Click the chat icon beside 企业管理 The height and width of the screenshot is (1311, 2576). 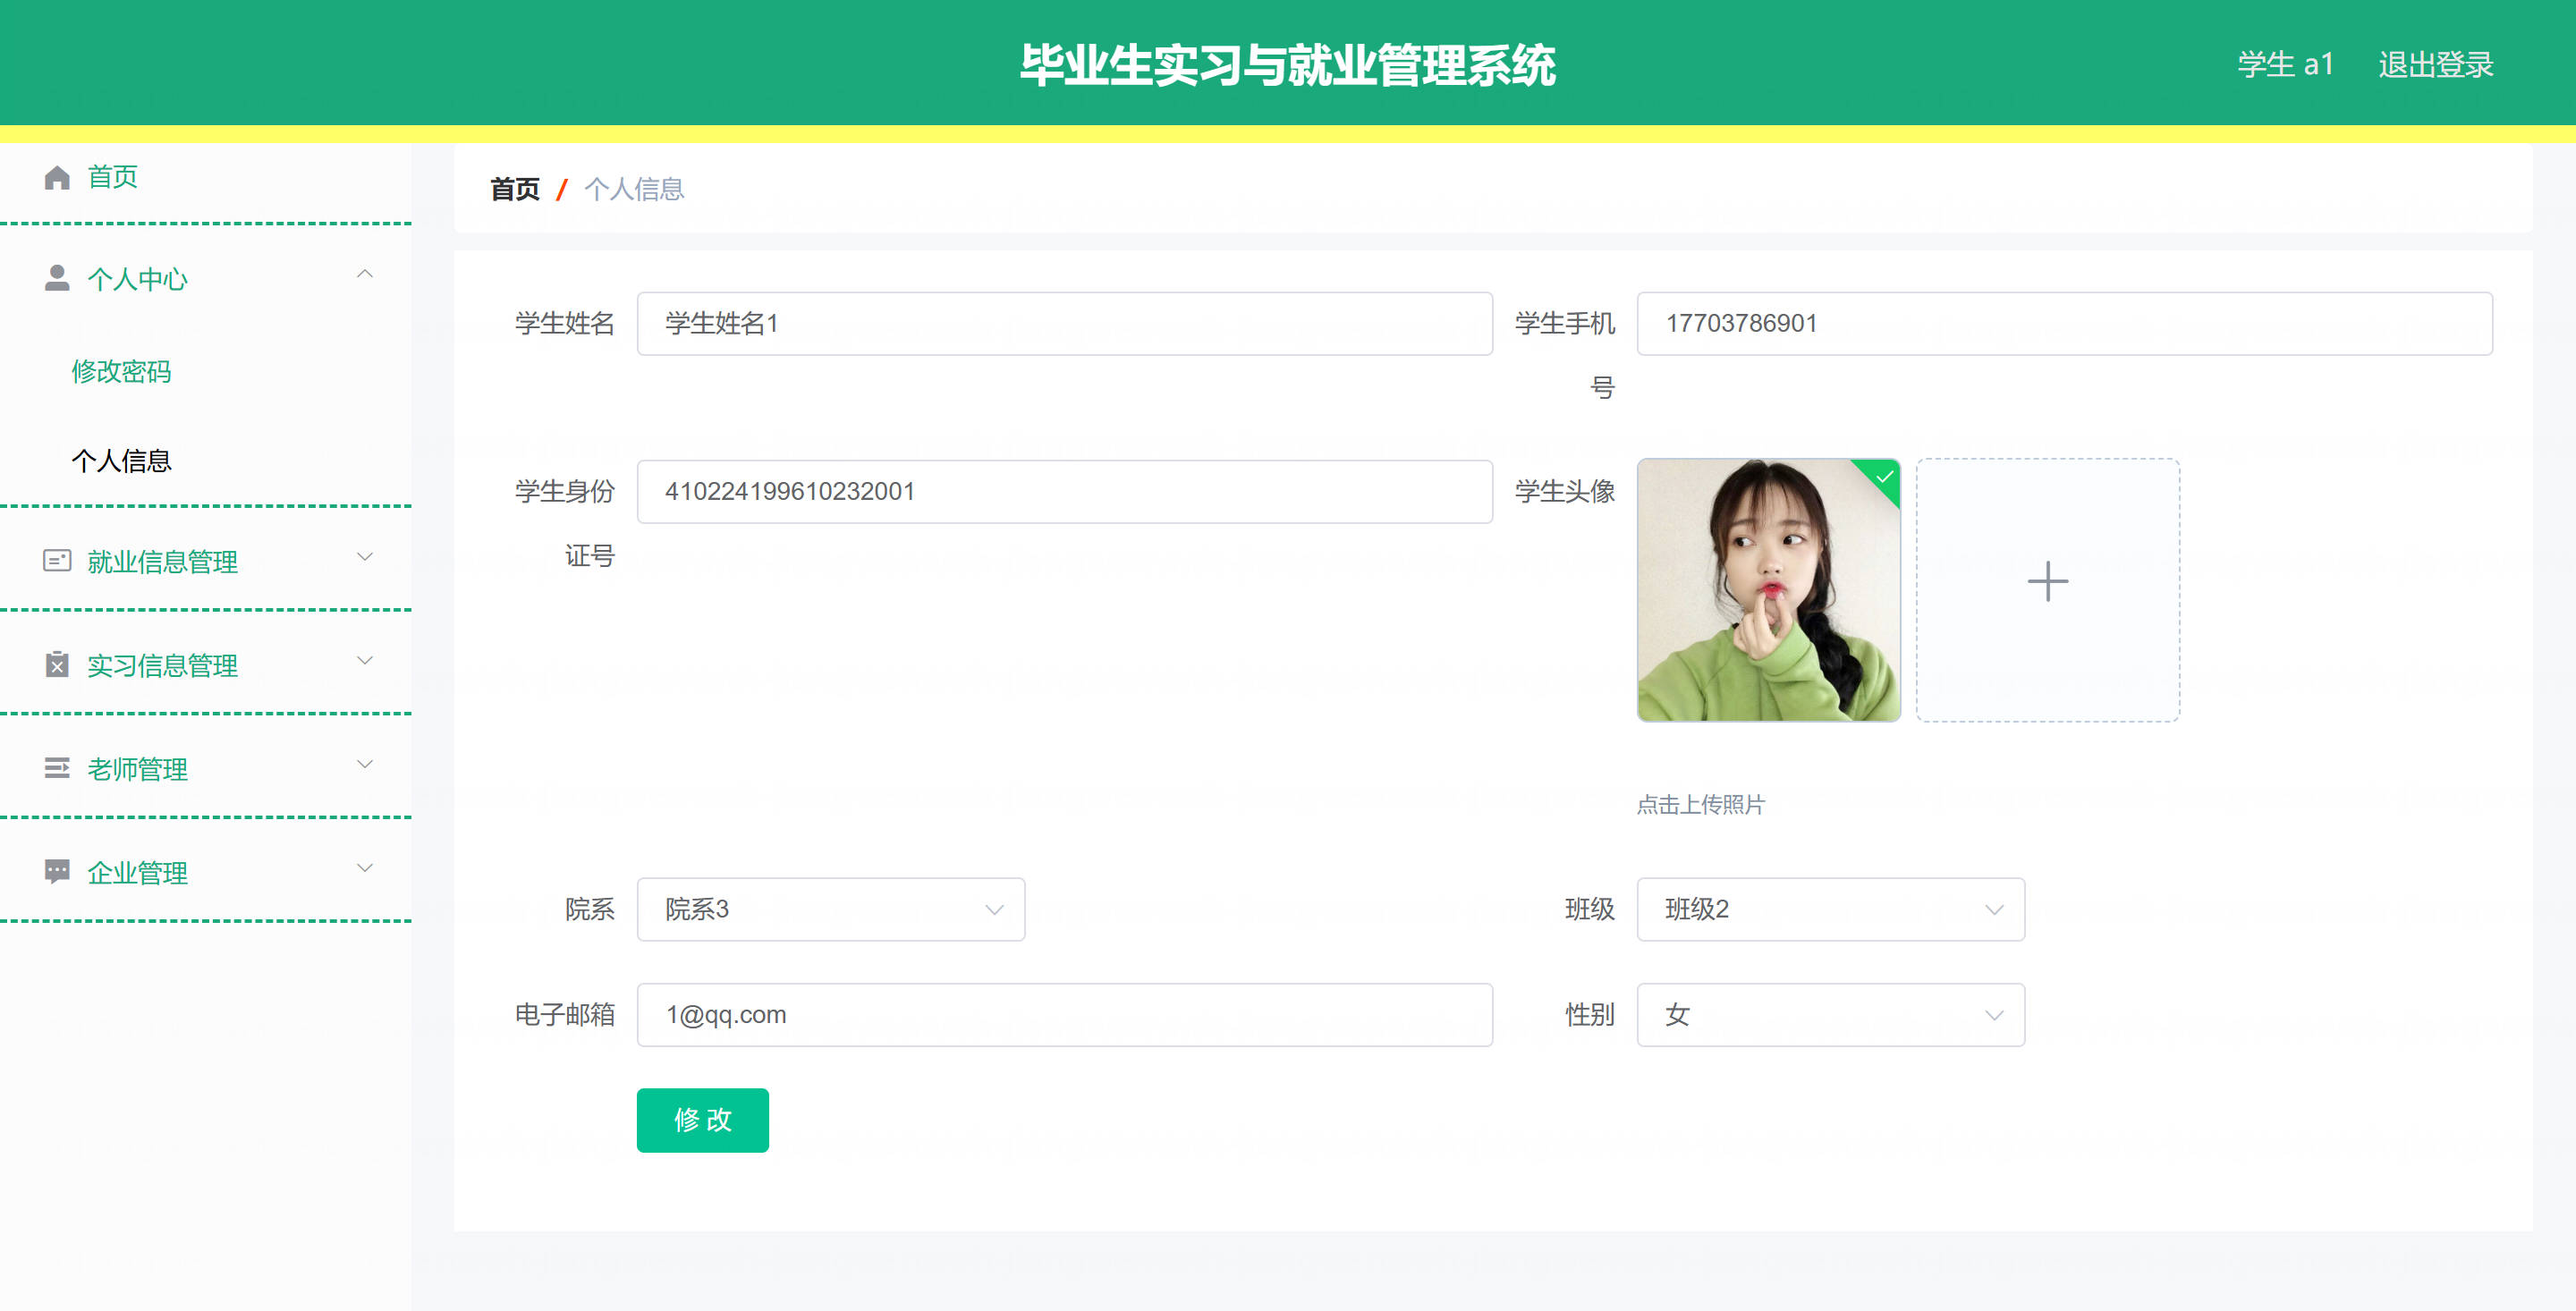coord(57,871)
